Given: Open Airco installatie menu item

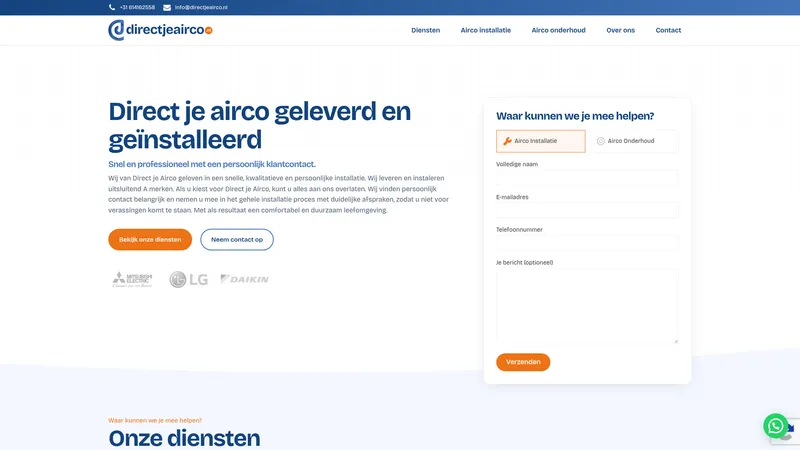Looking at the screenshot, I should (486, 30).
